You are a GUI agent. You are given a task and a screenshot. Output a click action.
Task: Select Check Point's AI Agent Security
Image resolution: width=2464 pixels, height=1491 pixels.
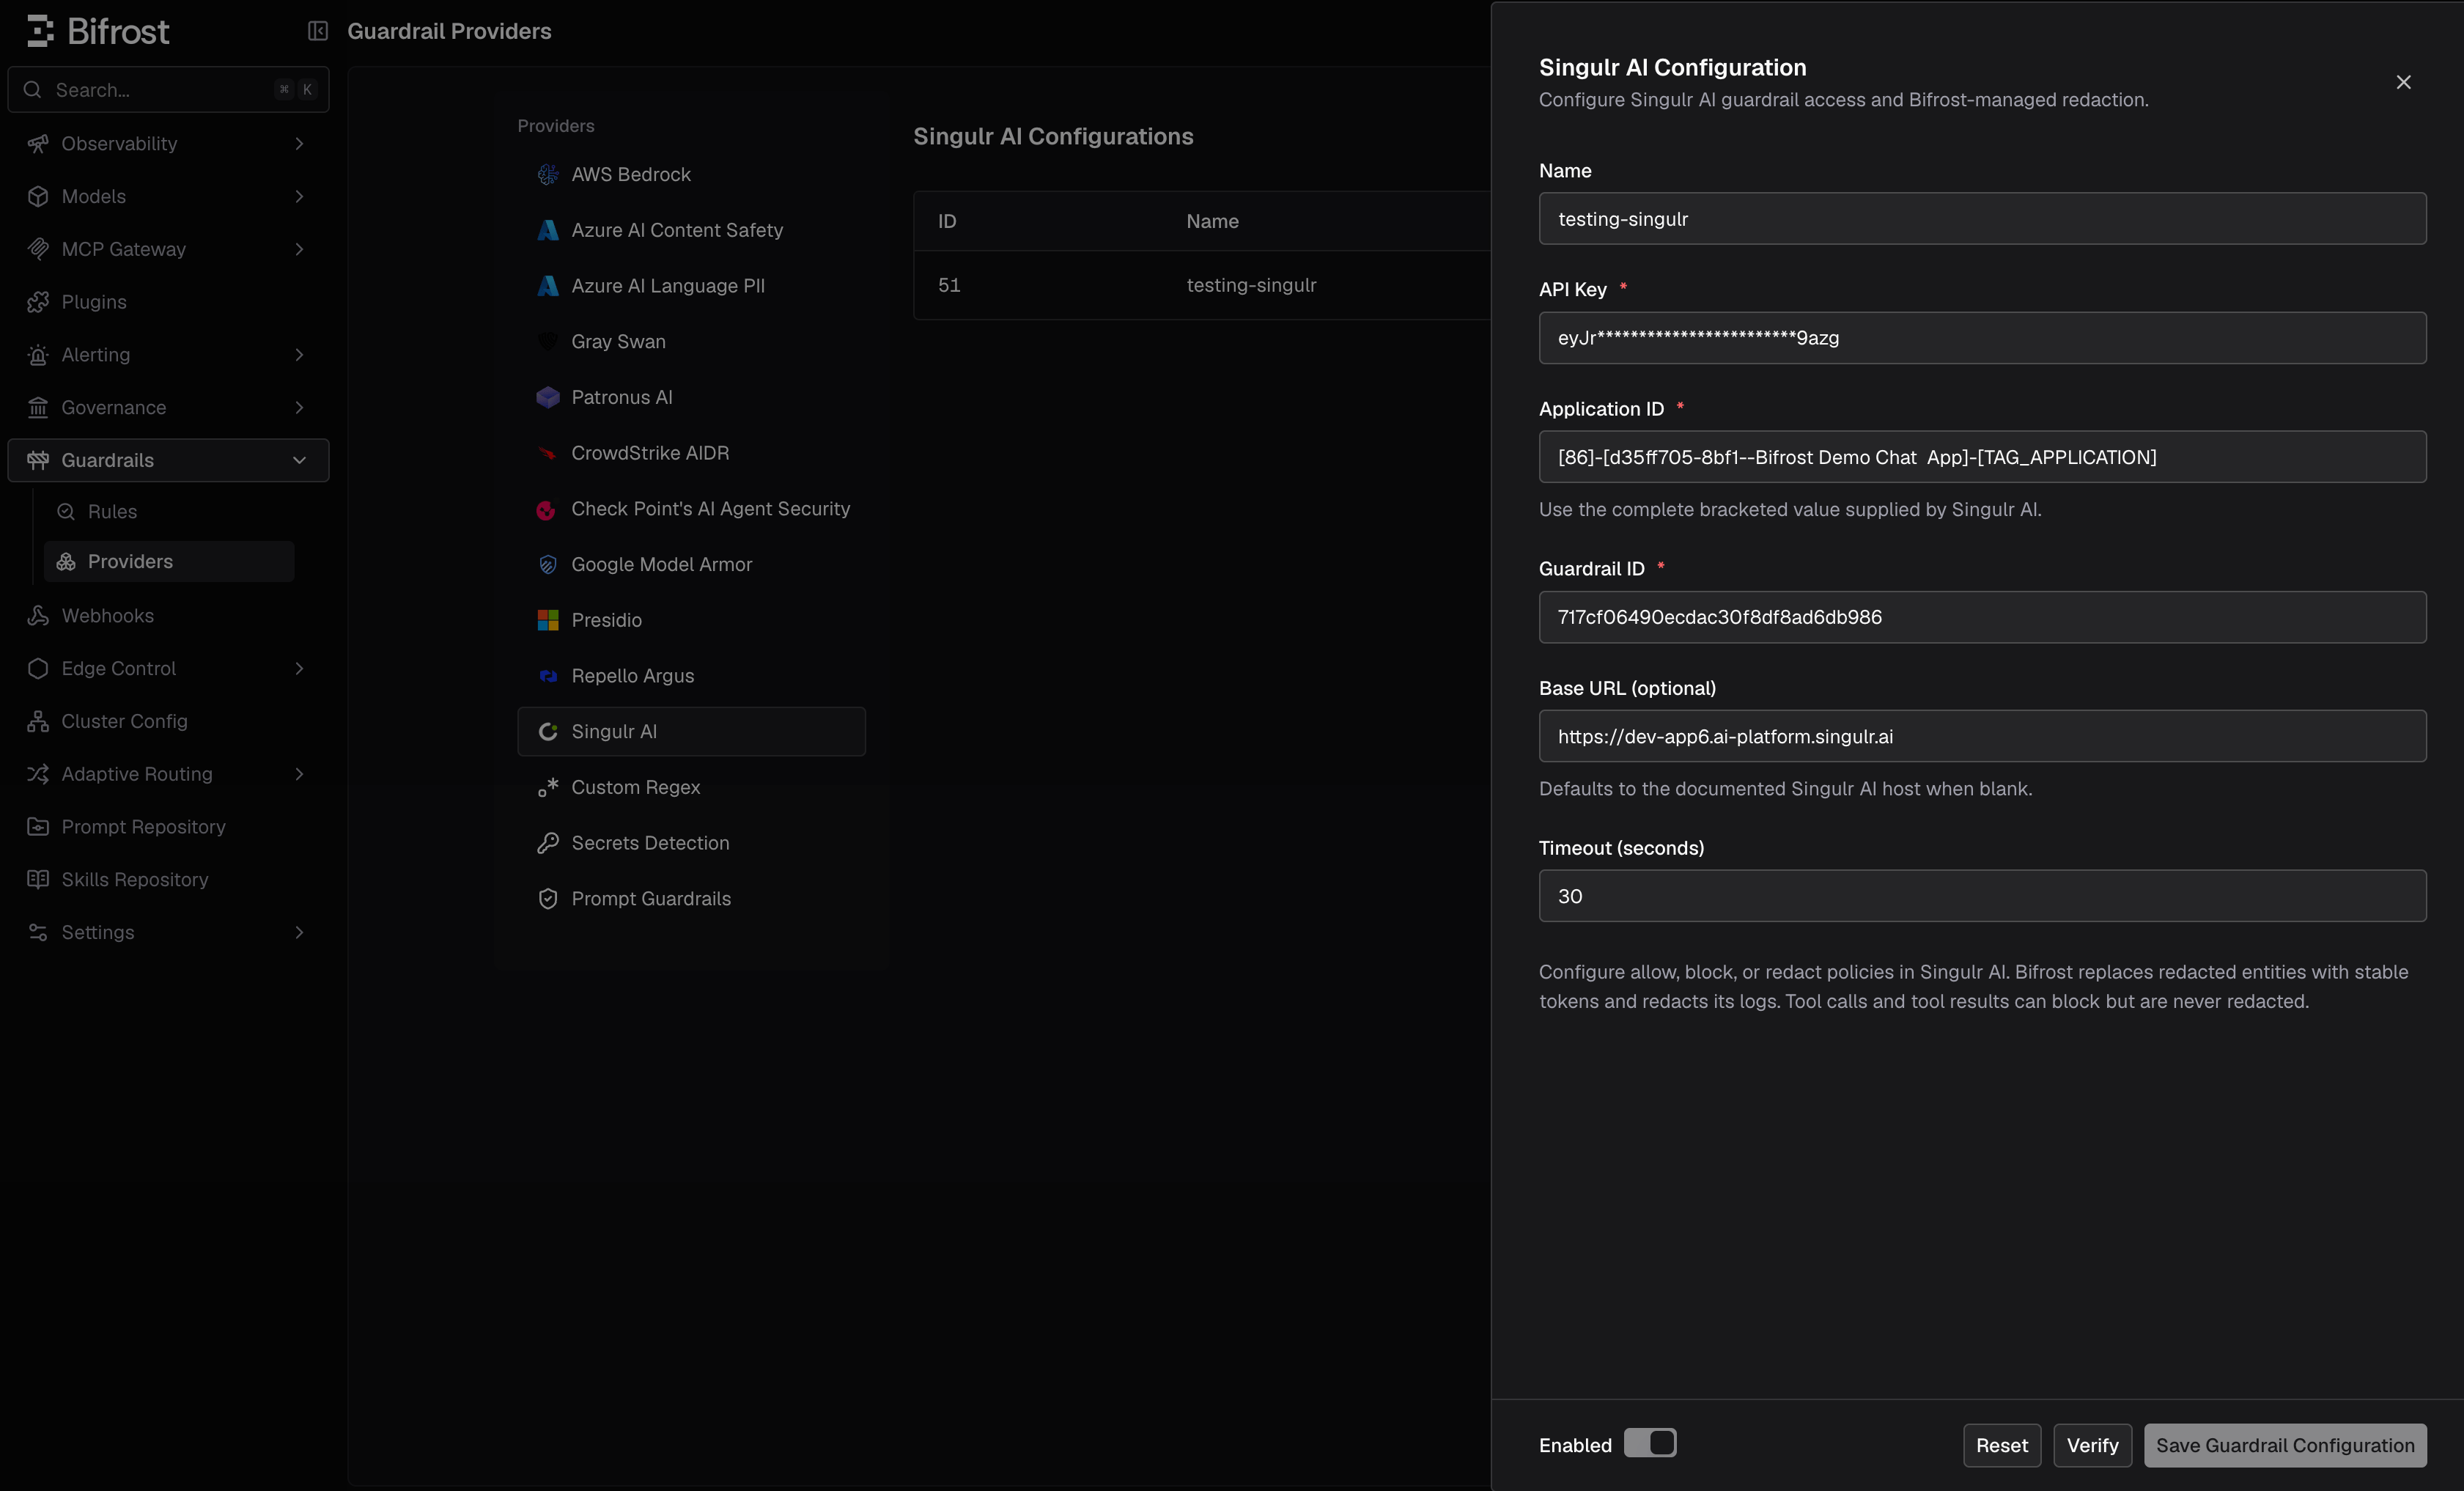[691, 509]
